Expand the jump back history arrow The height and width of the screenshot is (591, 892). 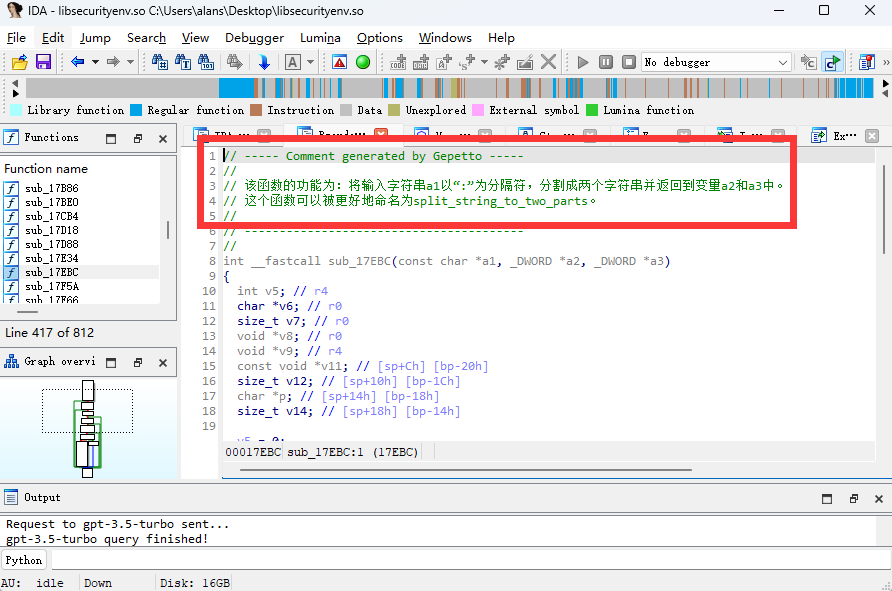(95, 62)
